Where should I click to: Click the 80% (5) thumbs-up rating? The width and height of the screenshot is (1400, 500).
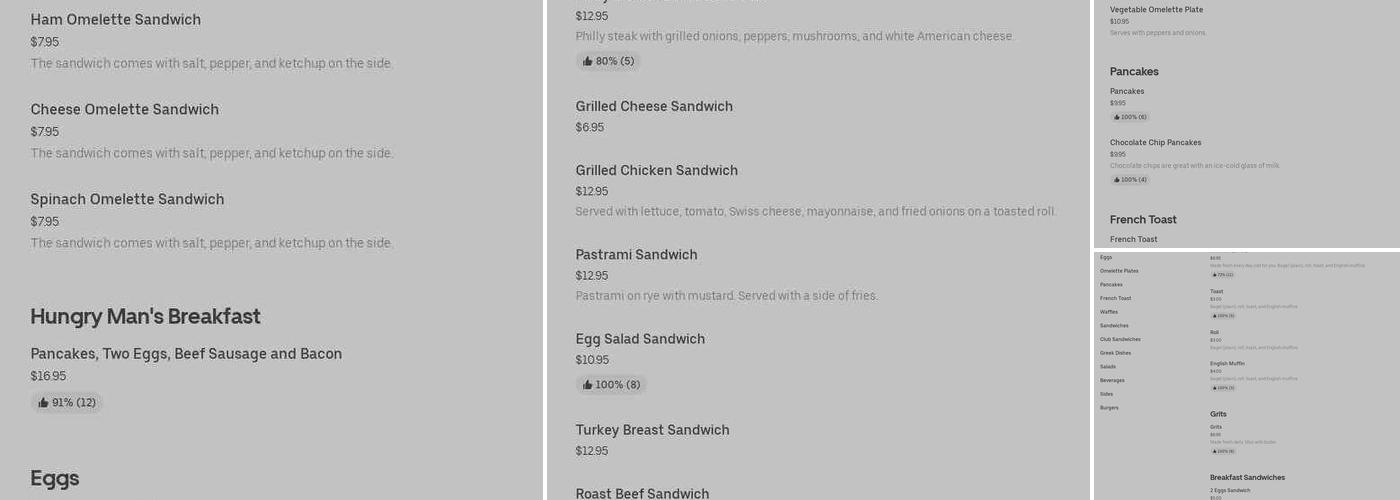608,61
